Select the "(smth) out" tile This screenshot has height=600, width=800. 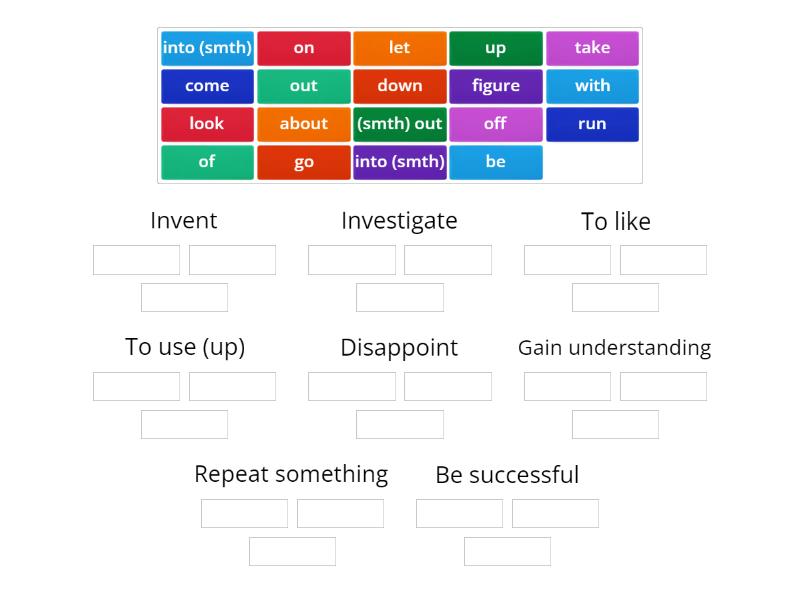[400, 123]
